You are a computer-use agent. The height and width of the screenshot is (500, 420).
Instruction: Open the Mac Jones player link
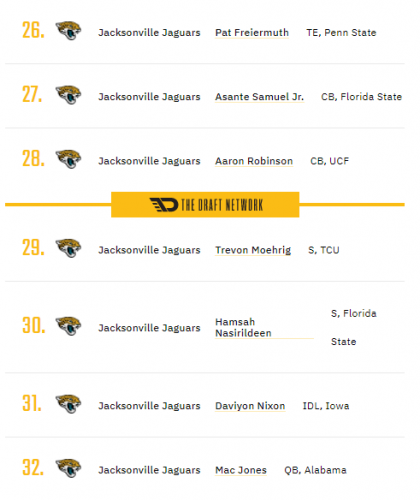[x=241, y=470]
